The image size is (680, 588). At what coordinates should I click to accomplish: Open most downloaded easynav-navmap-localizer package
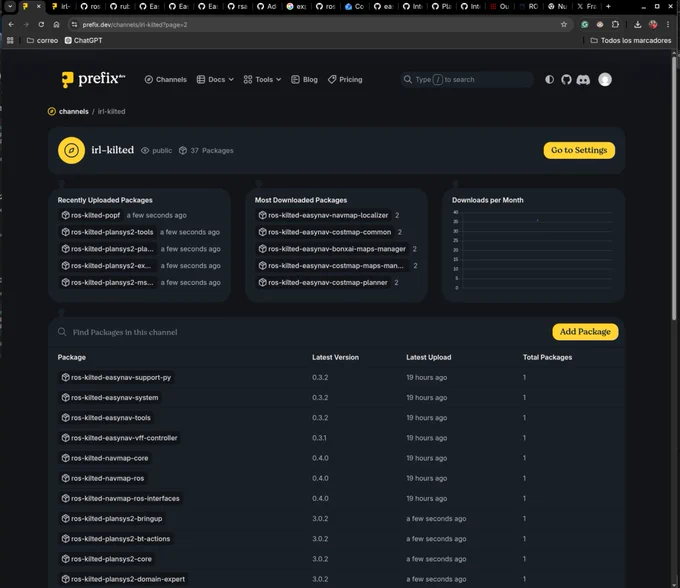point(323,215)
